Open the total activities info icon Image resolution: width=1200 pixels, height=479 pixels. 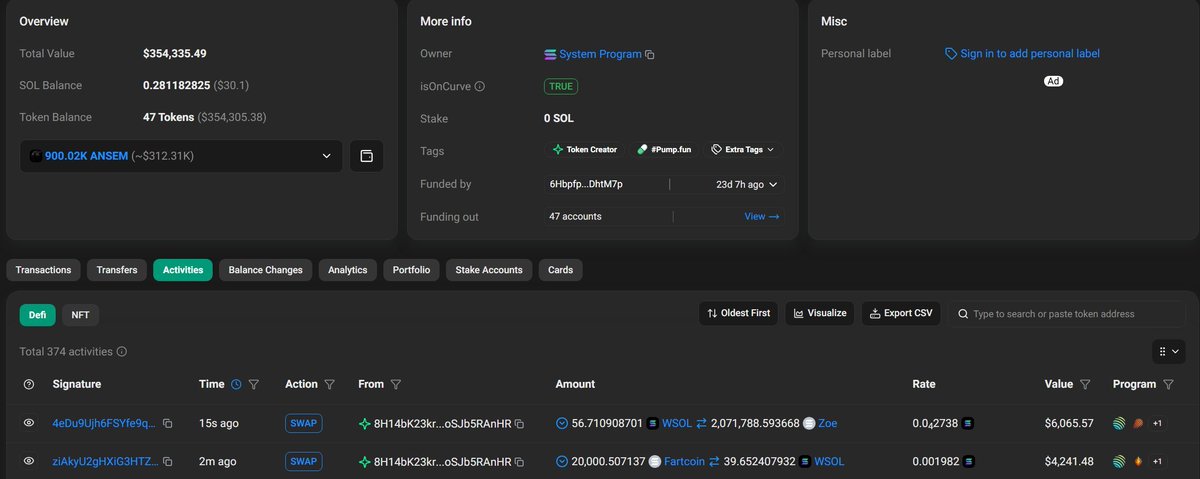pyautogui.click(x=122, y=352)
